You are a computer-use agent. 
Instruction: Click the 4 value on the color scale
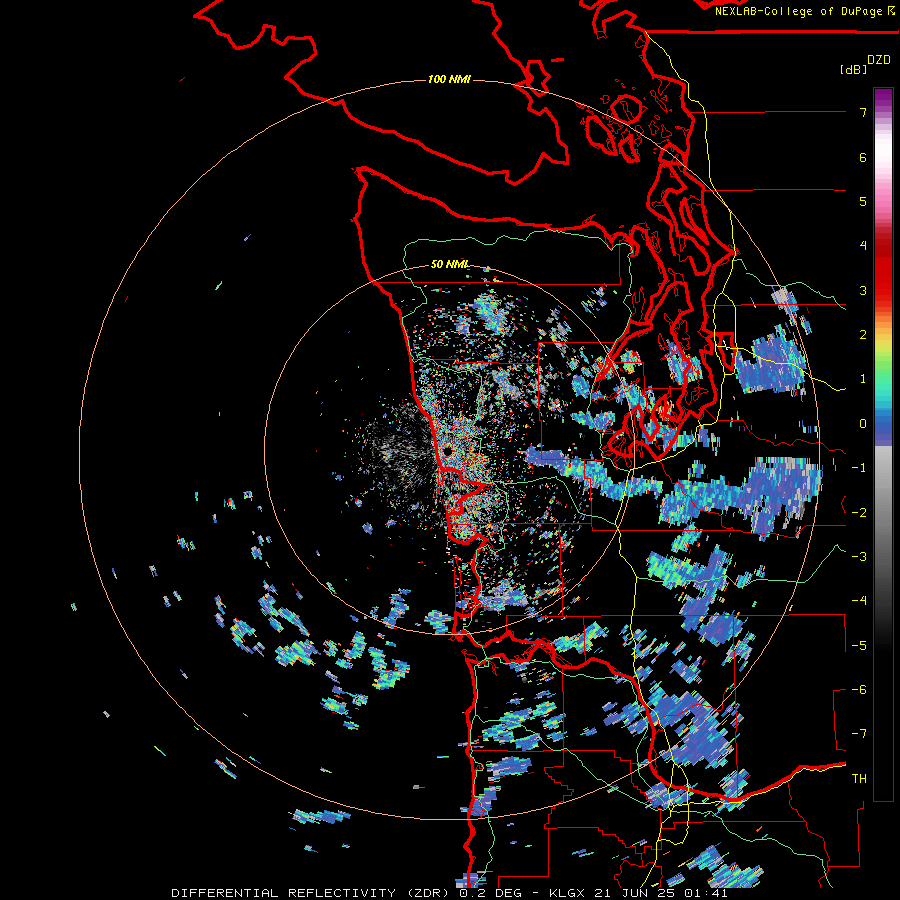tap(863, 246)
